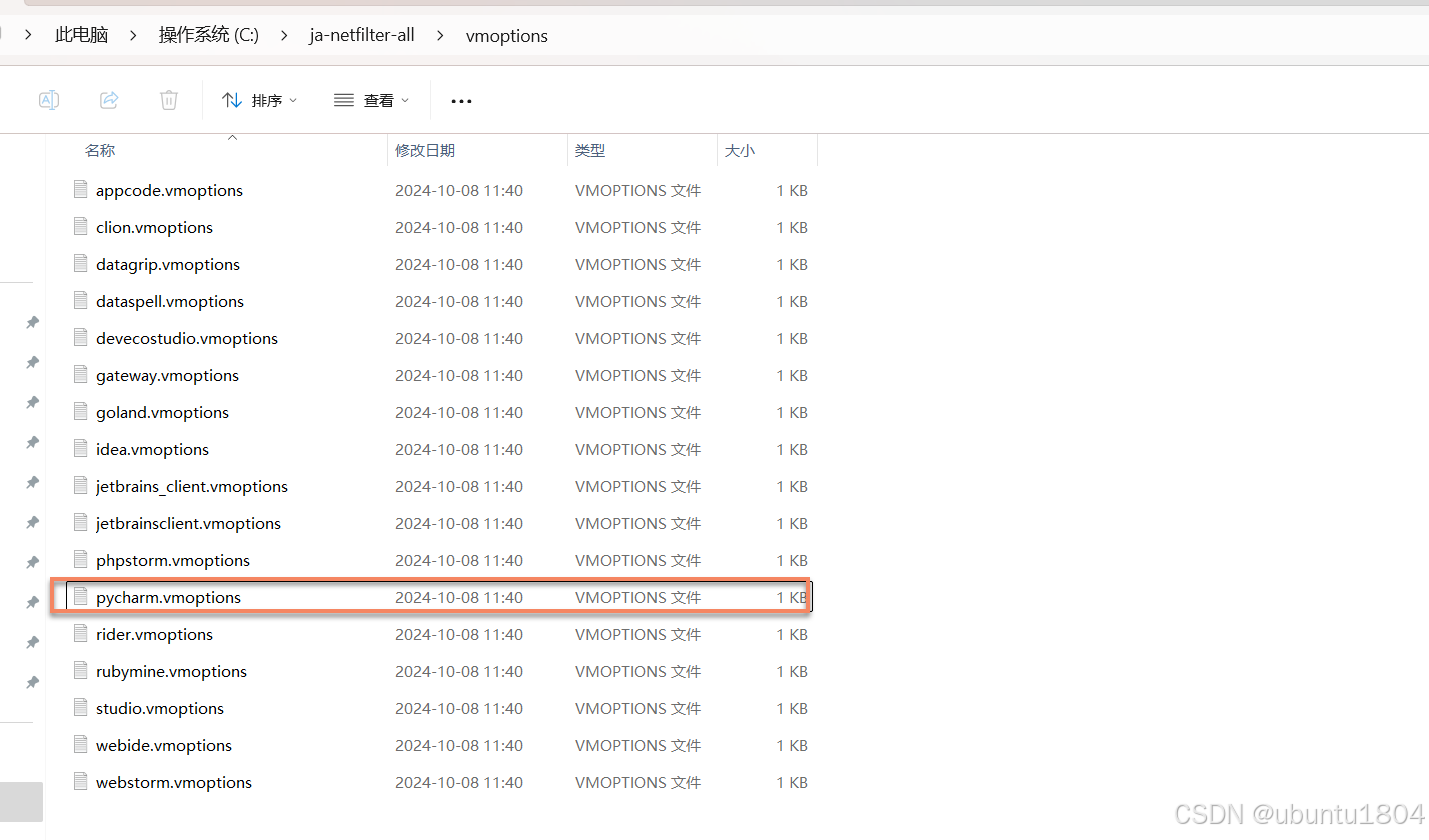Select the studio.vmoptions file name
The width and height of the screenshot is (1429, 840).
click(x=160, y=708)
